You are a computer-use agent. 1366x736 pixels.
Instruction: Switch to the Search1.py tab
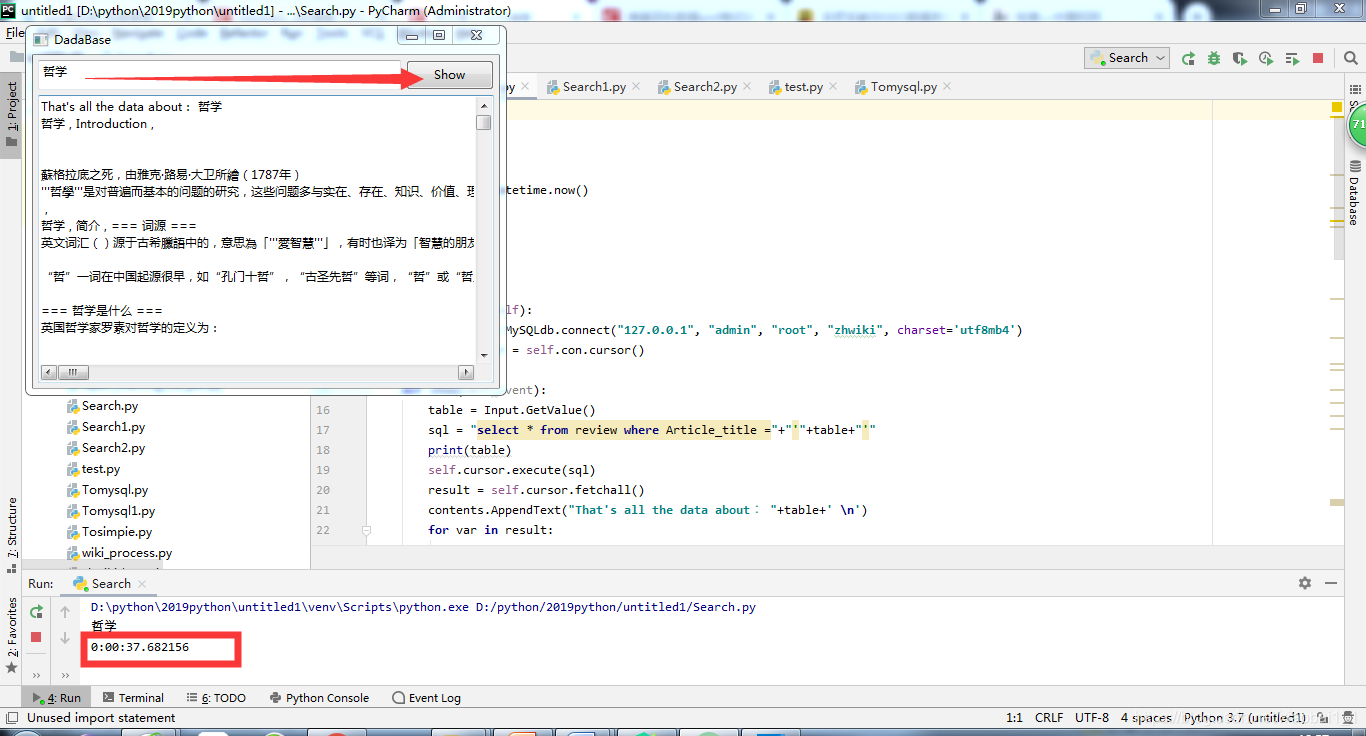point(594,87)
